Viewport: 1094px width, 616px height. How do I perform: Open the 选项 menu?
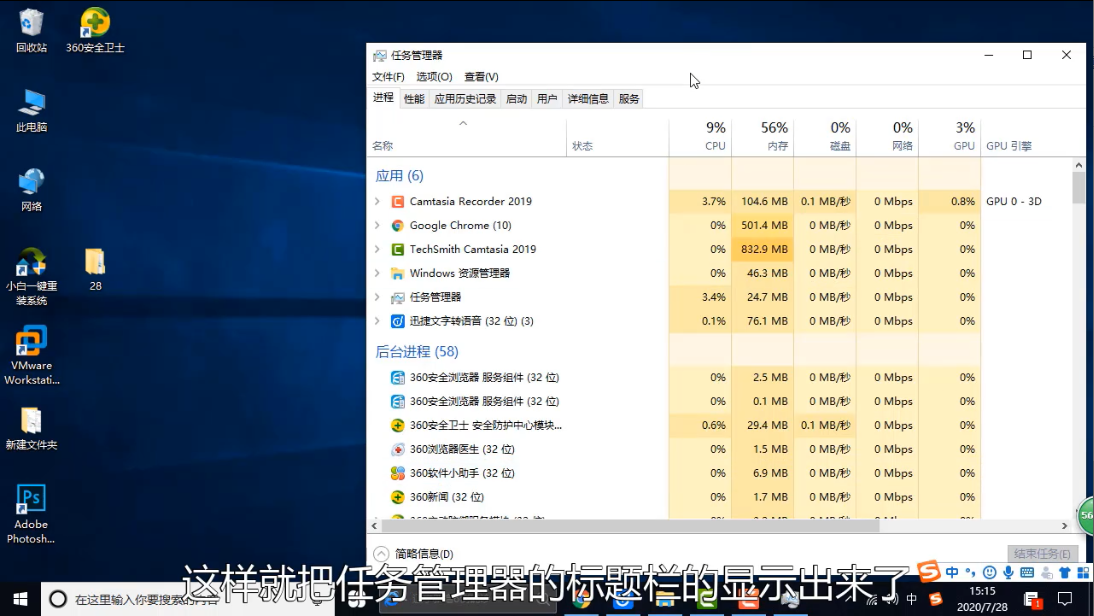[434, 77]
